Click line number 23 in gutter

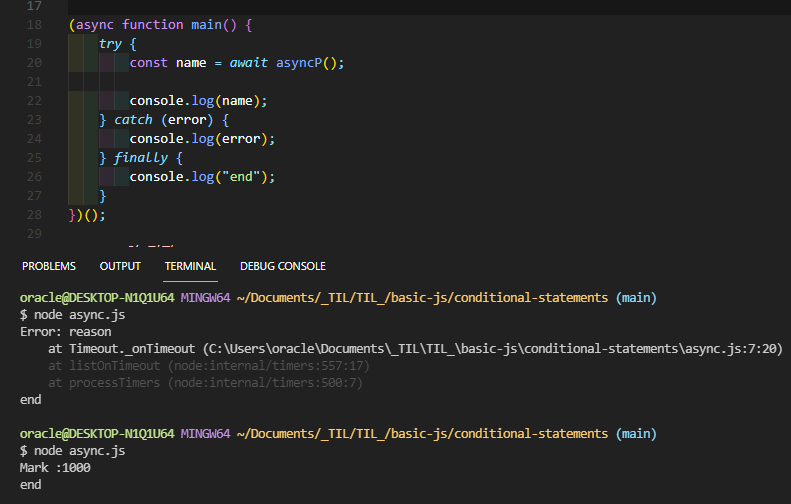pyautogui.click(x=34, y=120)
